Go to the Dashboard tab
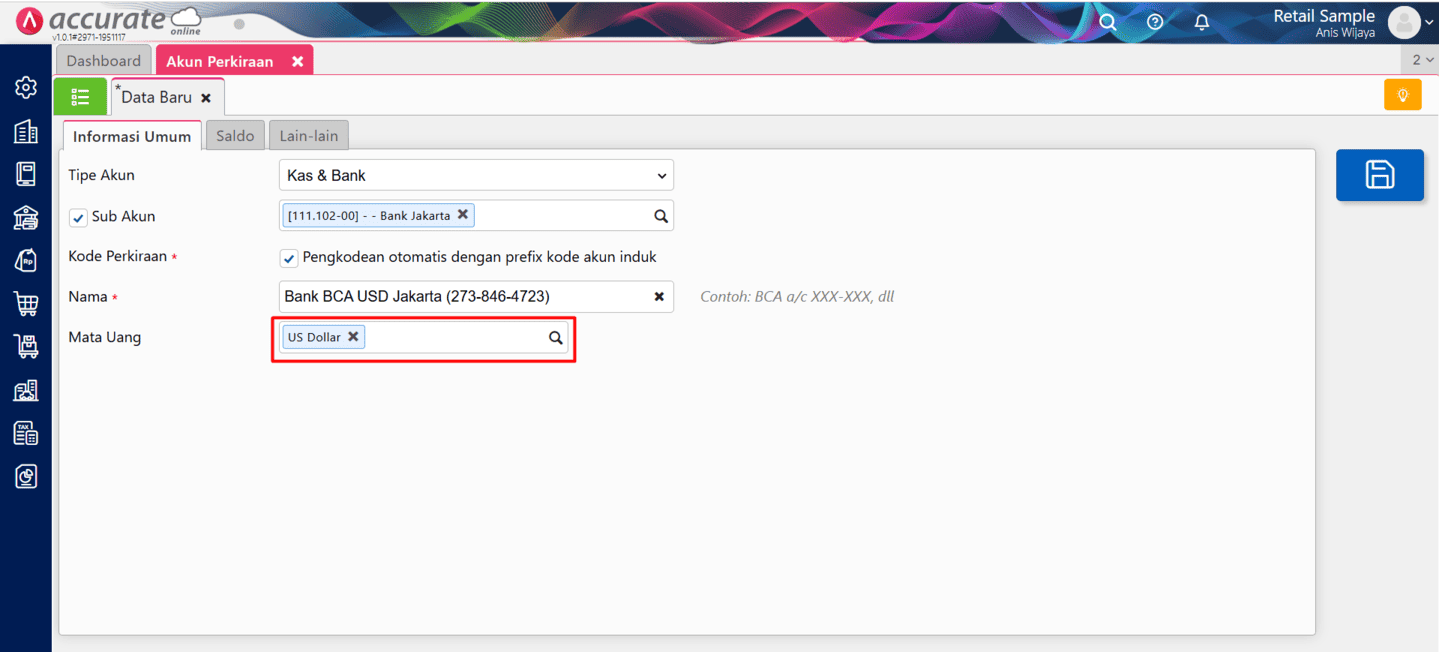Screen dimensions: 1439x652 coord(104,61)
